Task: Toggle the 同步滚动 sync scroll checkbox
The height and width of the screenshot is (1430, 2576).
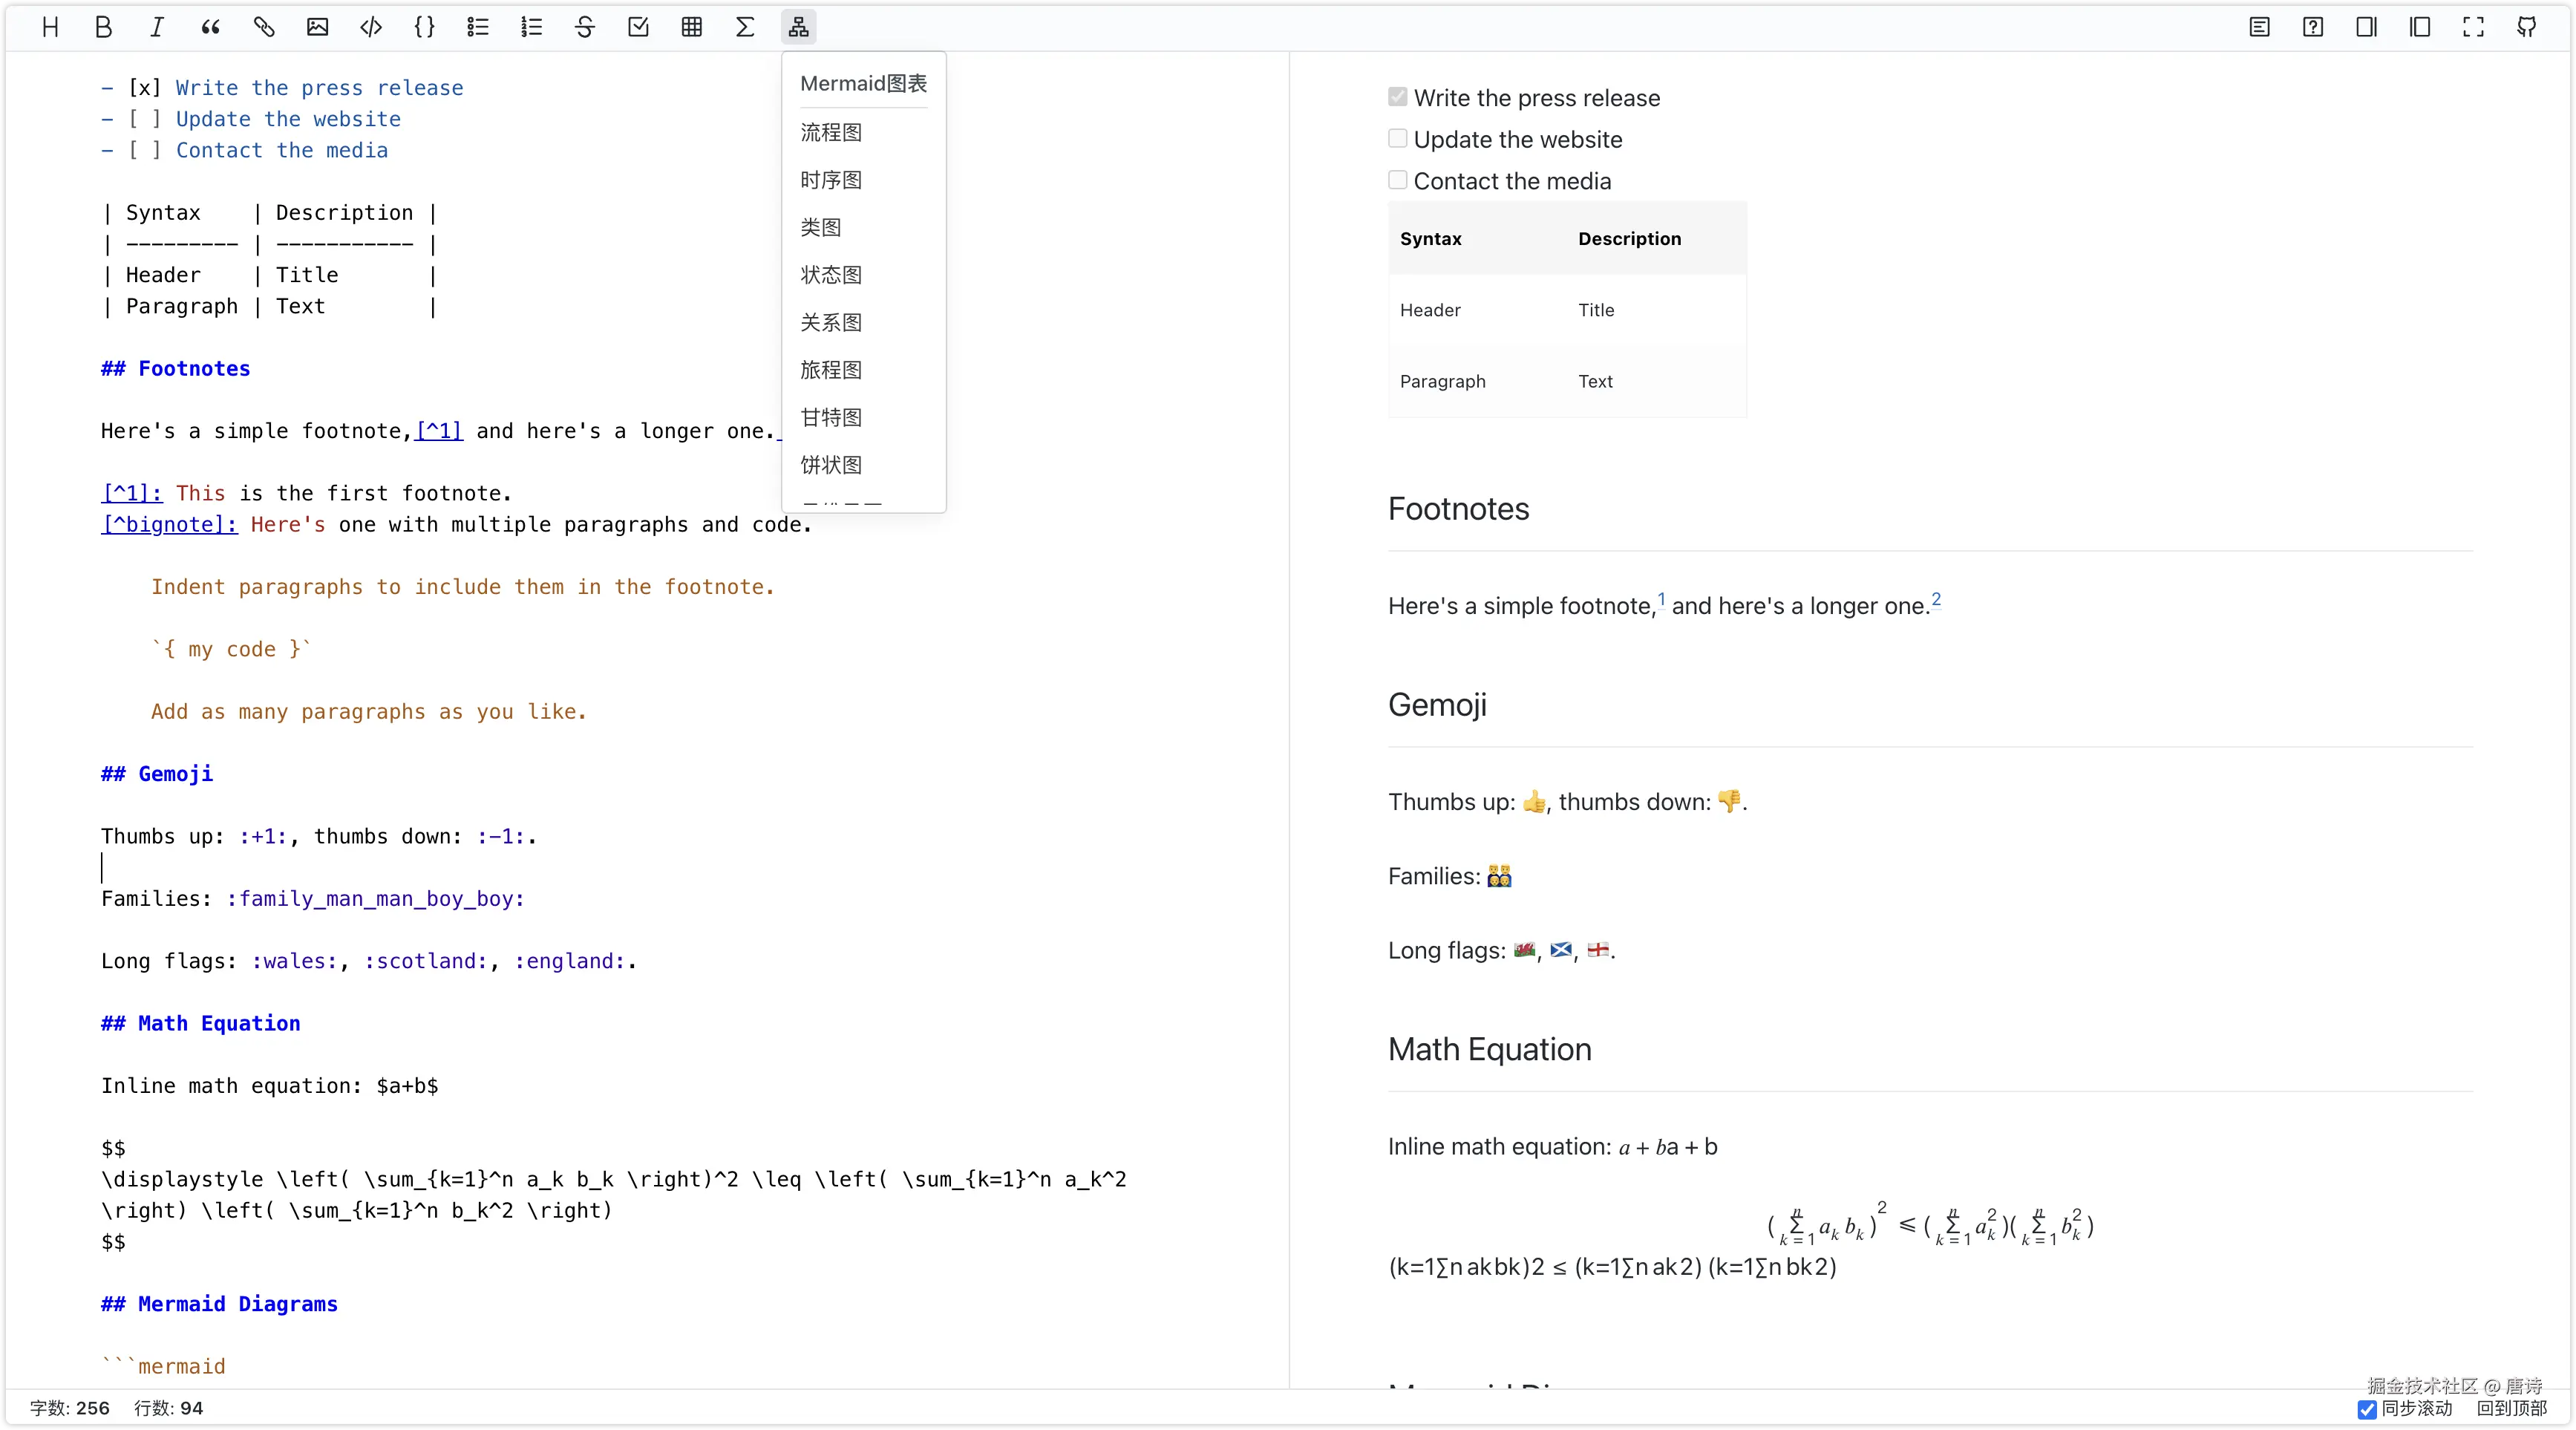Action: [2367, 1409]
